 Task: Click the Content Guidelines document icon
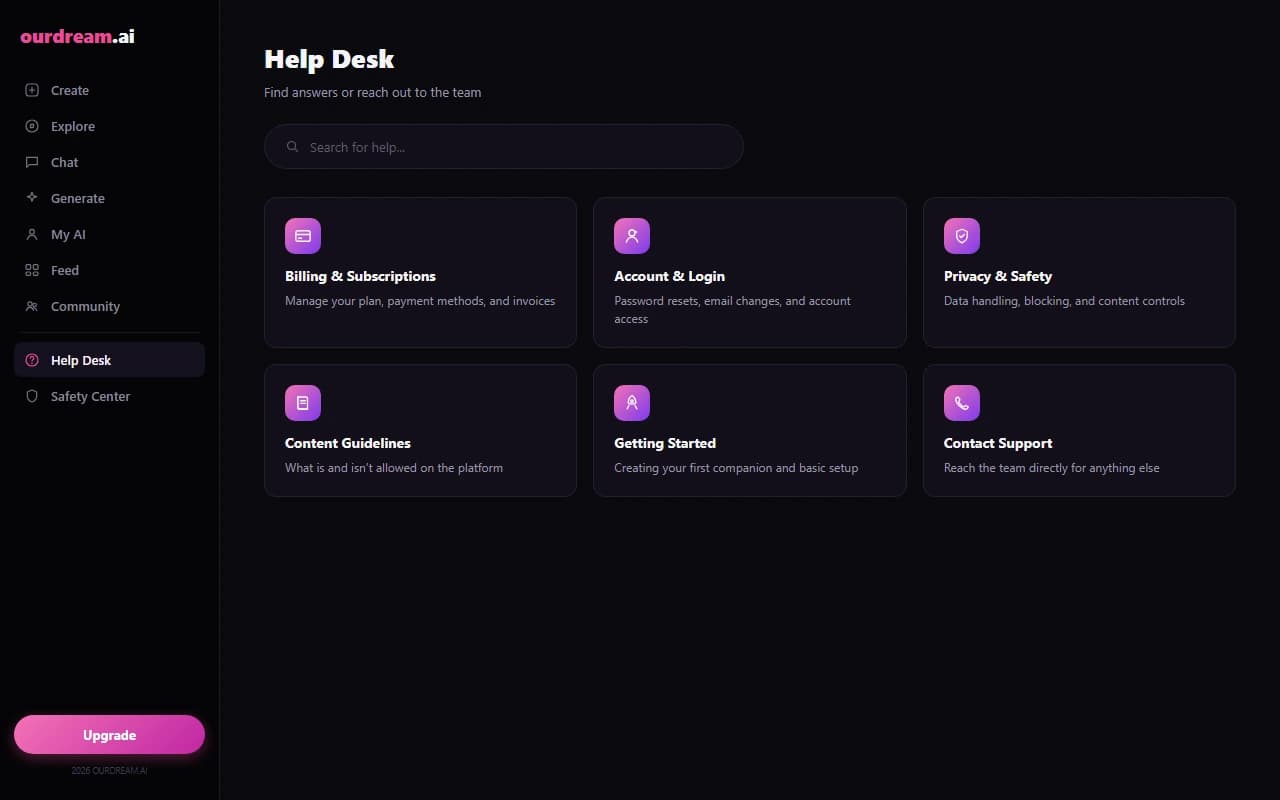pyautogui.click(x=303, y=403)
